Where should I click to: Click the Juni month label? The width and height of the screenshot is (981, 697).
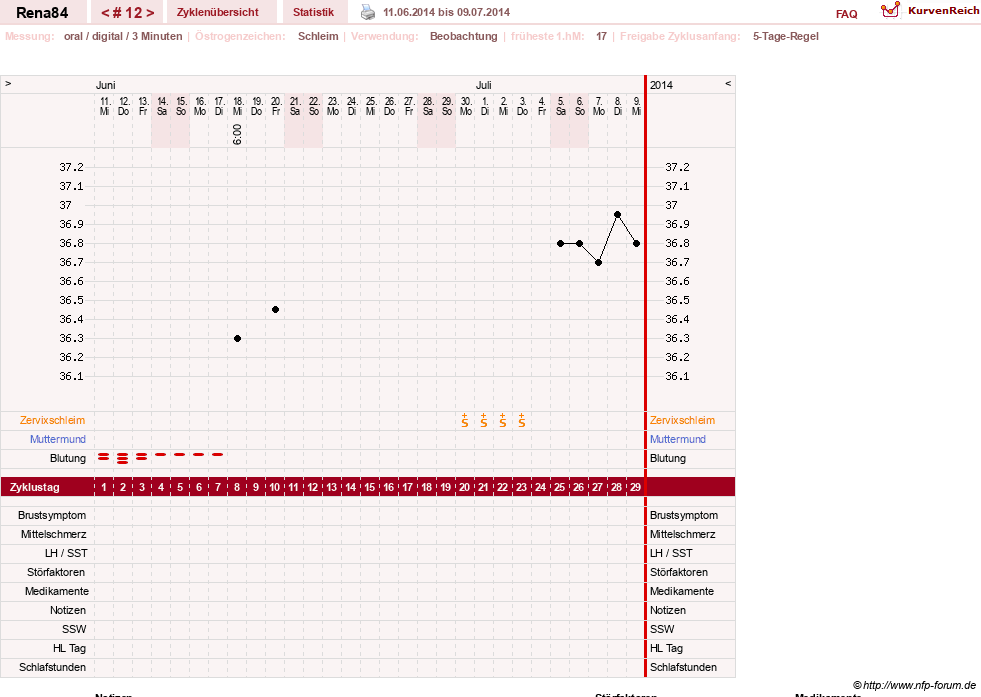pos(106,85)
